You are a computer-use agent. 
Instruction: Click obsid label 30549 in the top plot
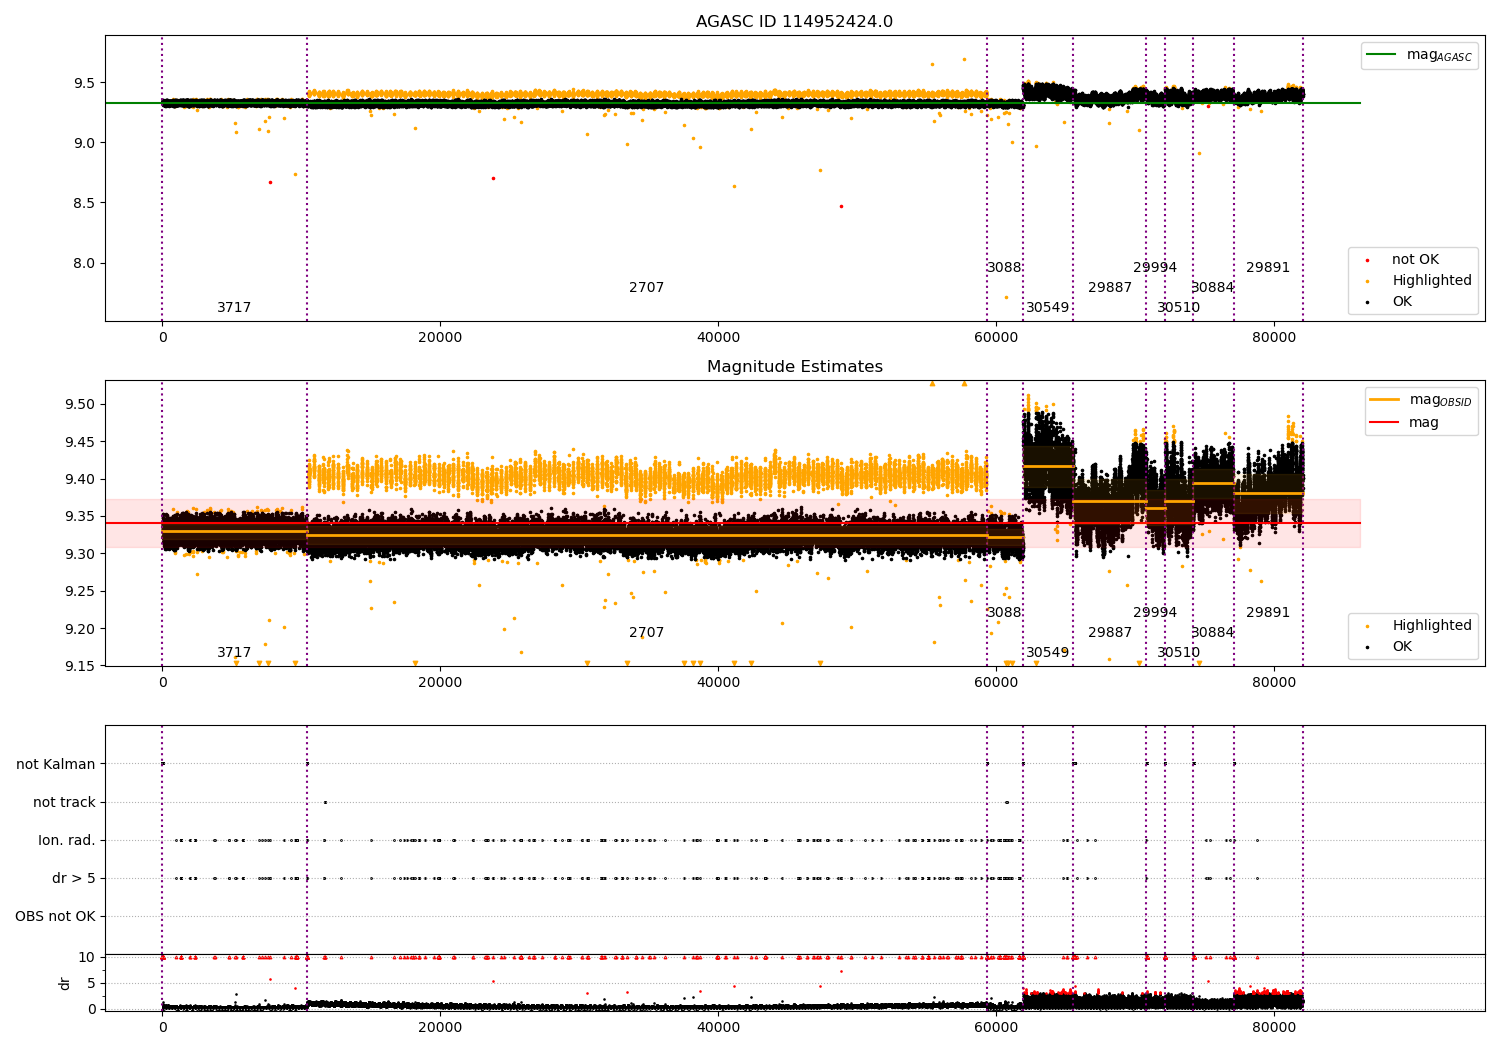point(1047,308)
